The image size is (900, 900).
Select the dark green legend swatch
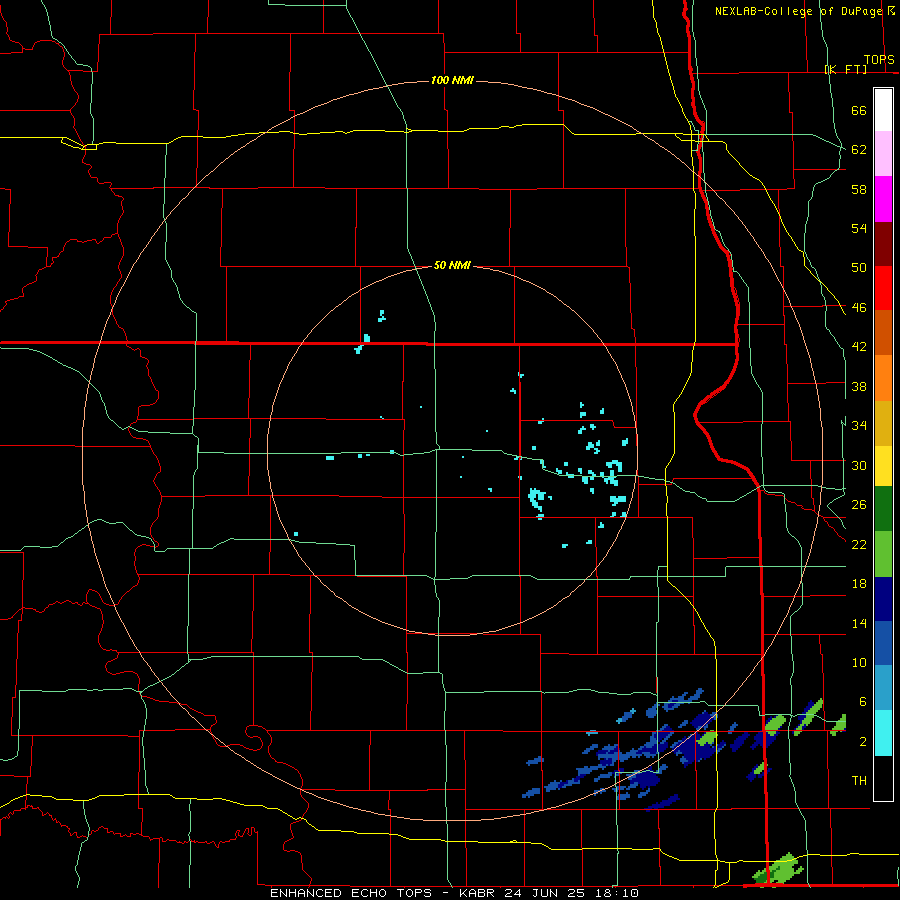click(883, 509)
